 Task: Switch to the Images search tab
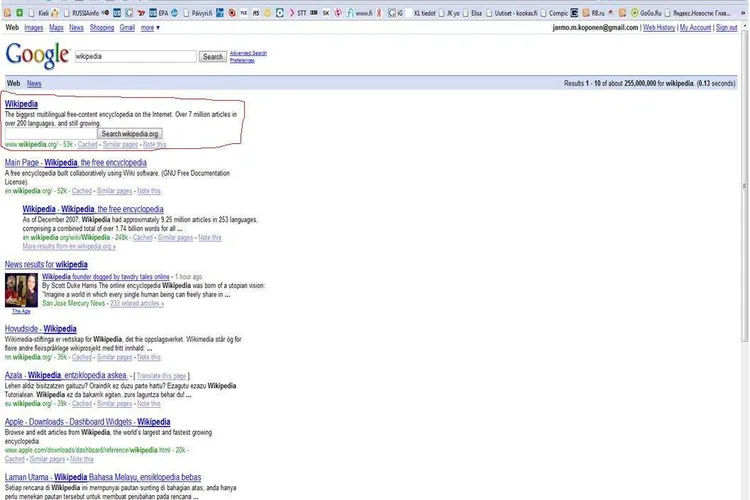(x=33, y=28)
